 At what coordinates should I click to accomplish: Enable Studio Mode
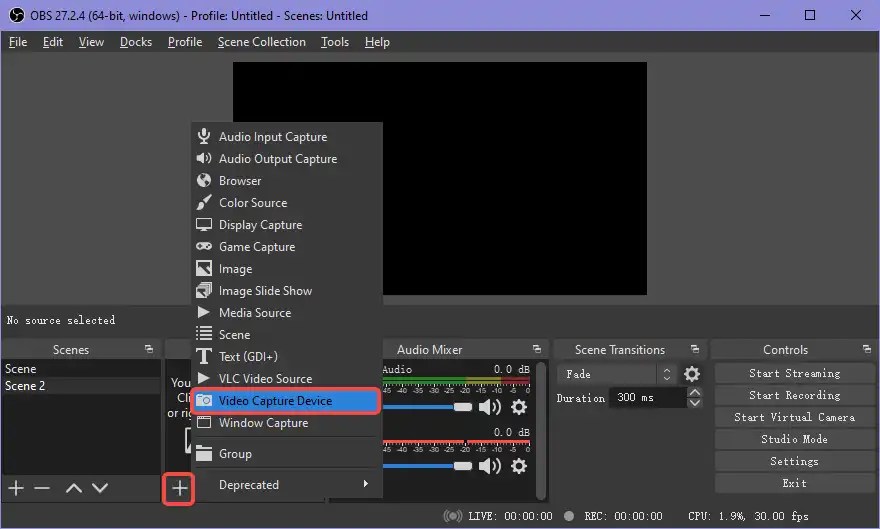tap(795, 439)
